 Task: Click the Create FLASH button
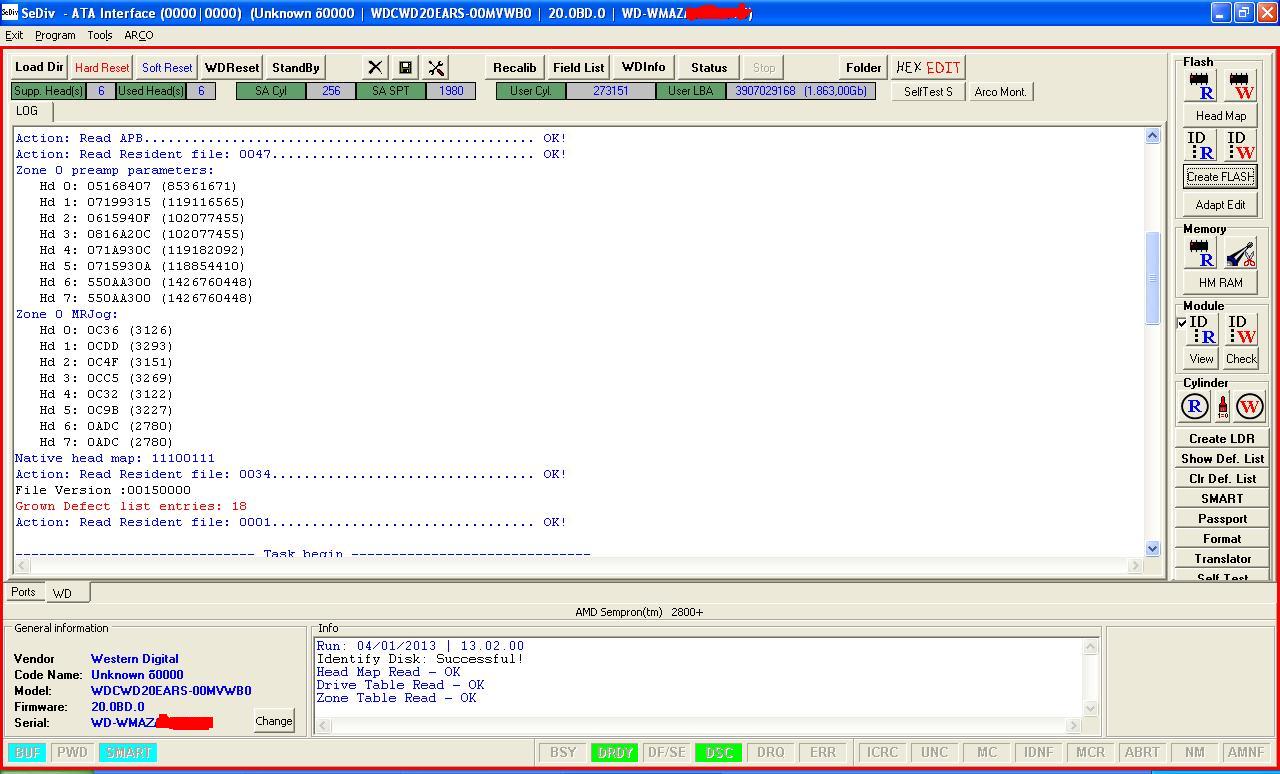click(x=1221, y=176)
